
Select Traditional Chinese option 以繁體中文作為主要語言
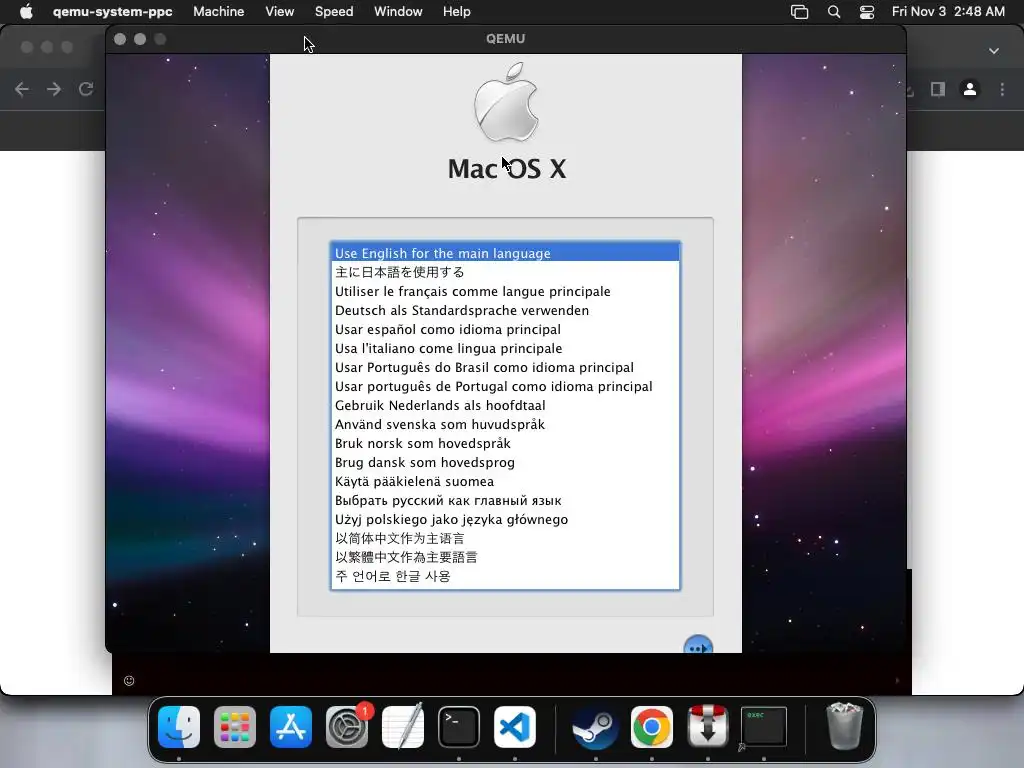pyautogui.click(x=505, y=557)
